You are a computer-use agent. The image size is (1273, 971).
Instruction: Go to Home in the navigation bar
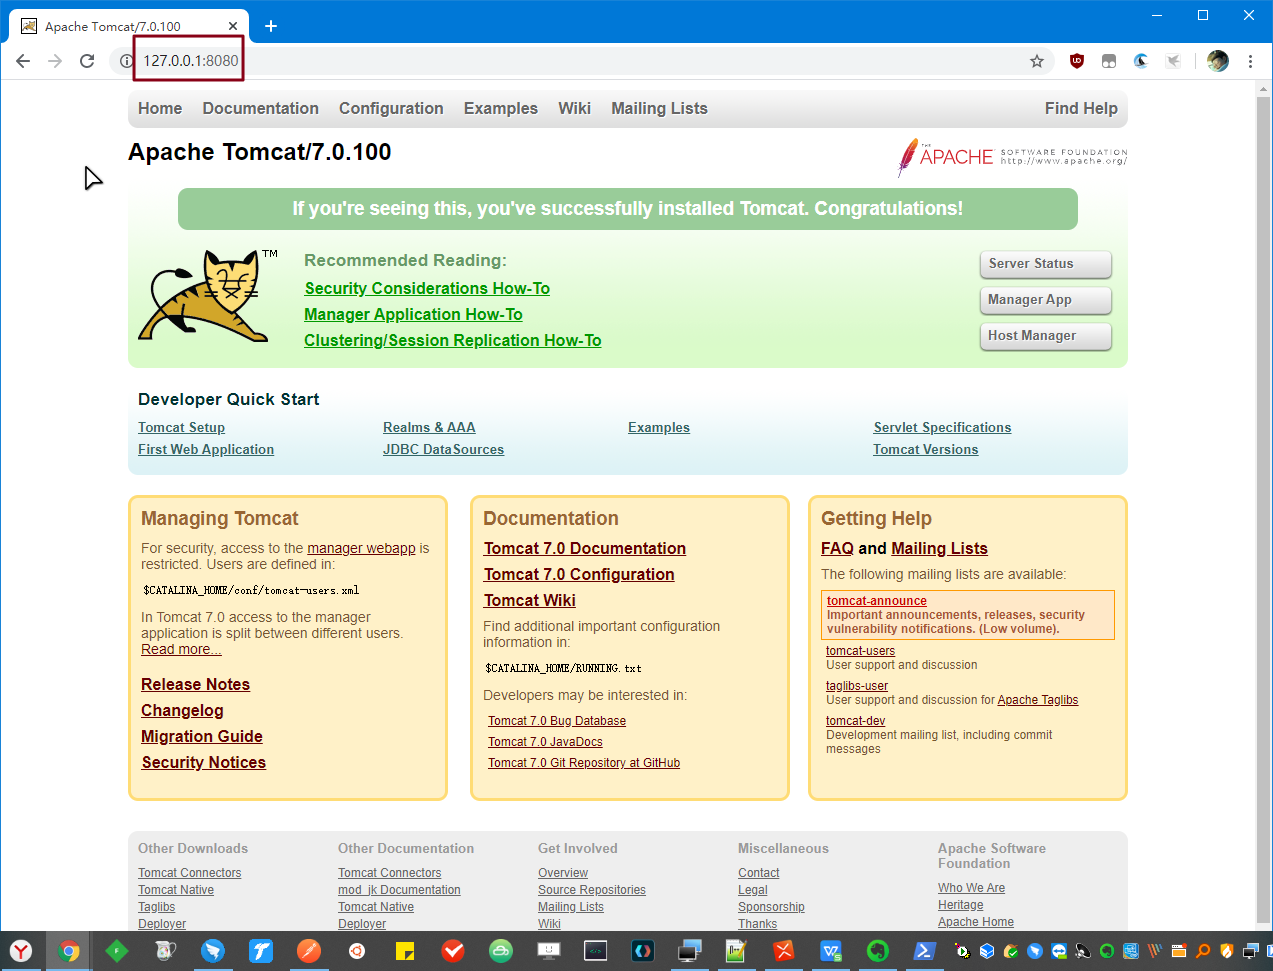click(160, 108)
